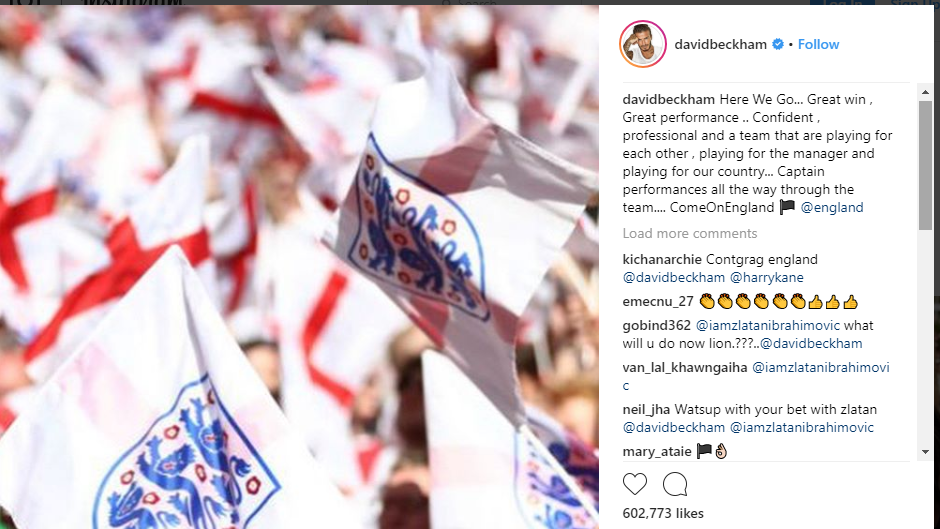
Task: Click the heart like icon
Action: [x=635, y=484]
